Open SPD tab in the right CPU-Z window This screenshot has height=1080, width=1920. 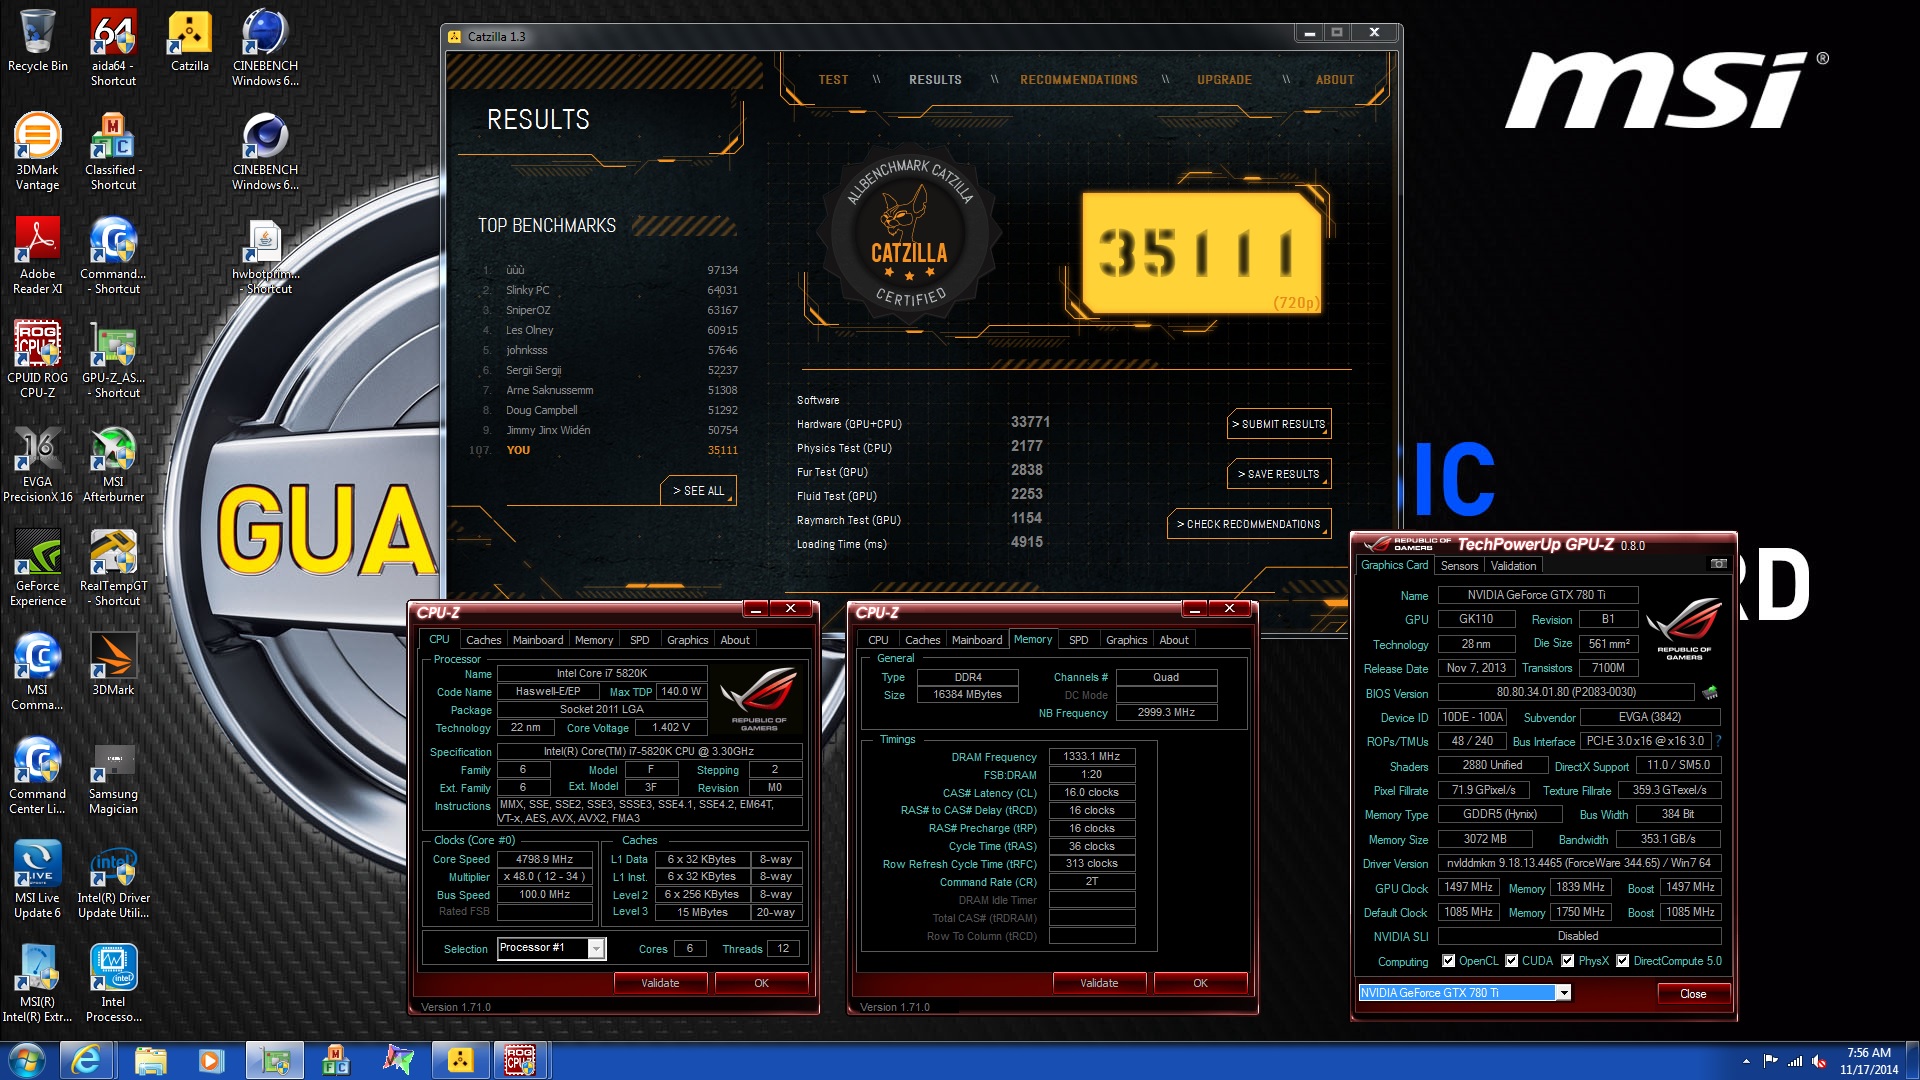tap(1078, 640)
